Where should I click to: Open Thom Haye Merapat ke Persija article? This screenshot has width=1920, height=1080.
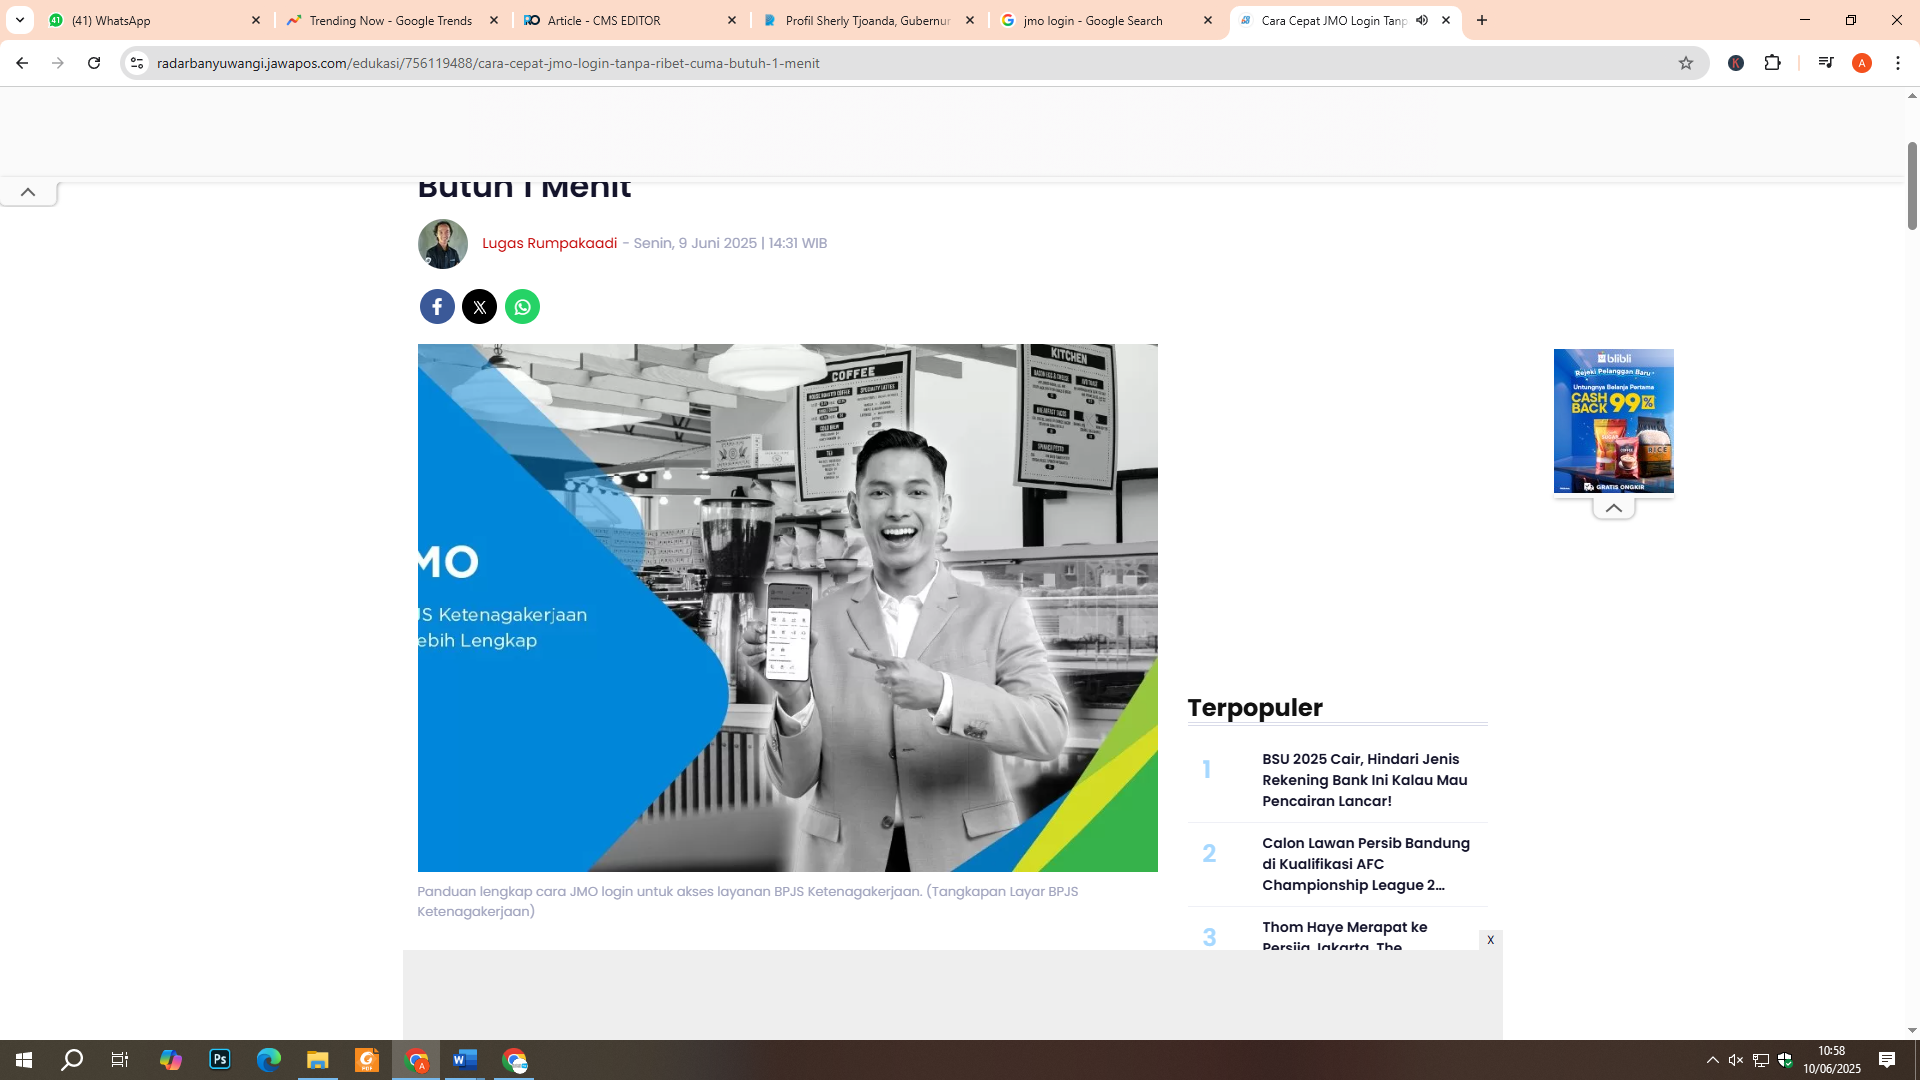(x=1345, y=937)
